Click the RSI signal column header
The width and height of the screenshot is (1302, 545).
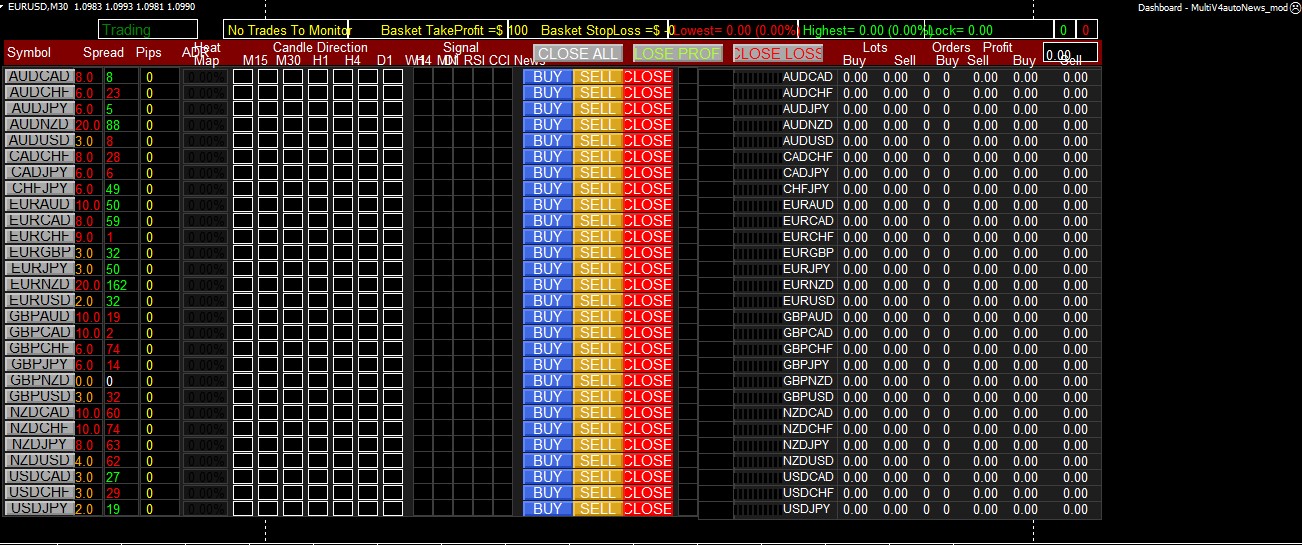tap(474, 60)
